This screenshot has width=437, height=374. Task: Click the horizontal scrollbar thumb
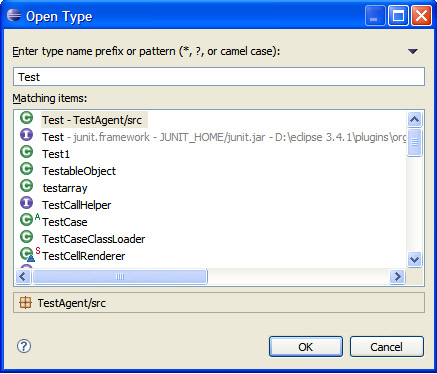coord(120,276)
